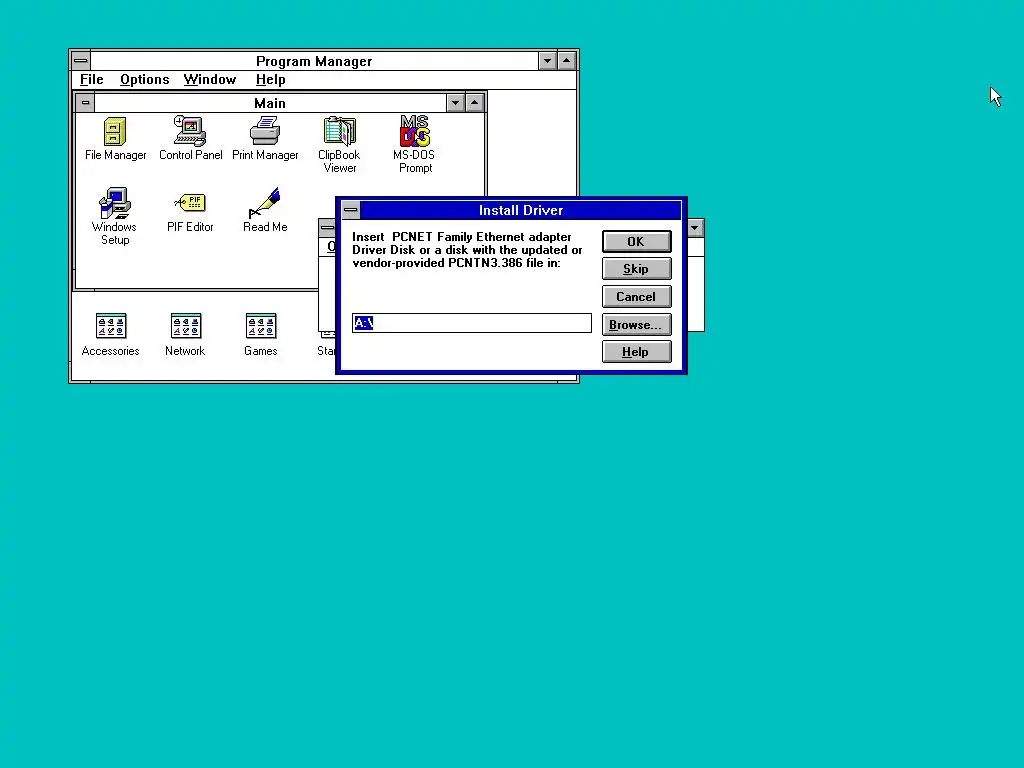Minimize the Main group window
The height and width of the screenshot is (768, 1024).
tap(455, 103)
